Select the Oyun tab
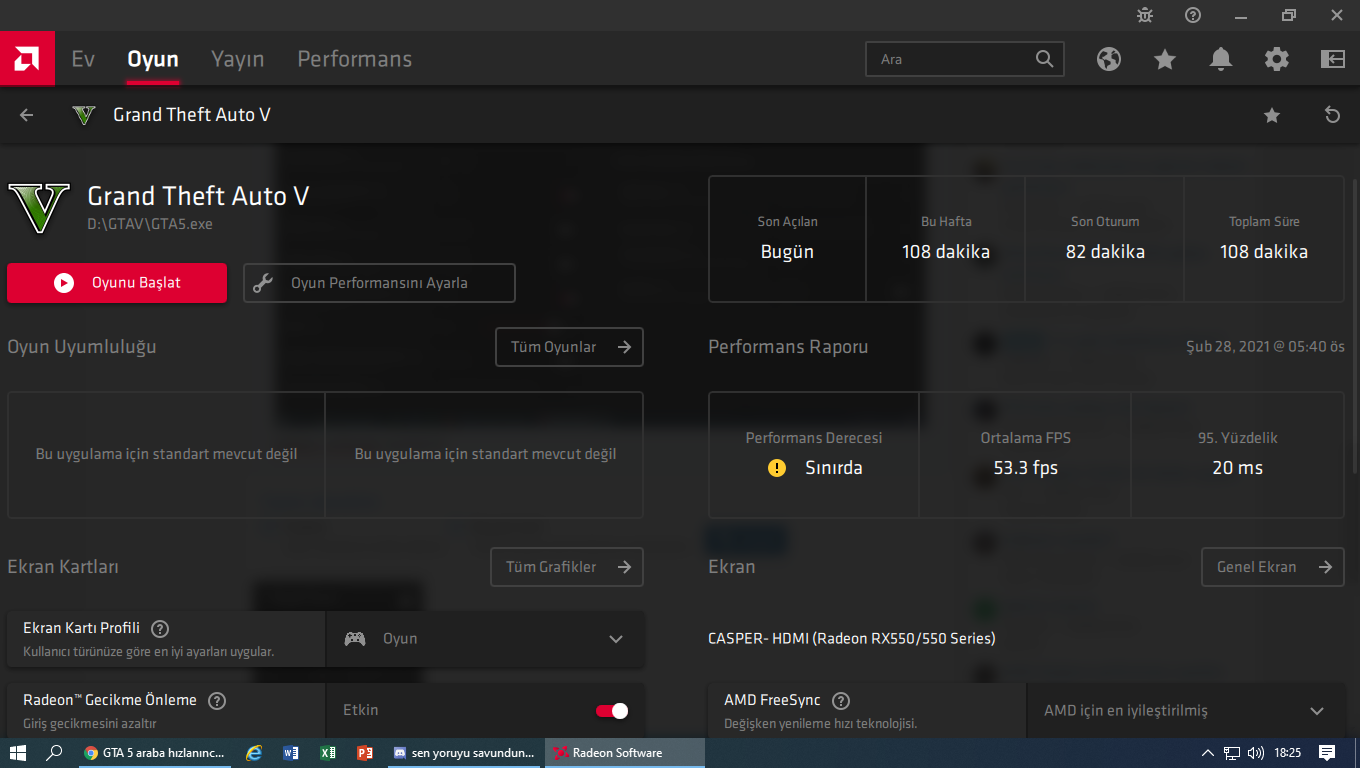Viewport: 1360px width, 768px height. [153, 59]
